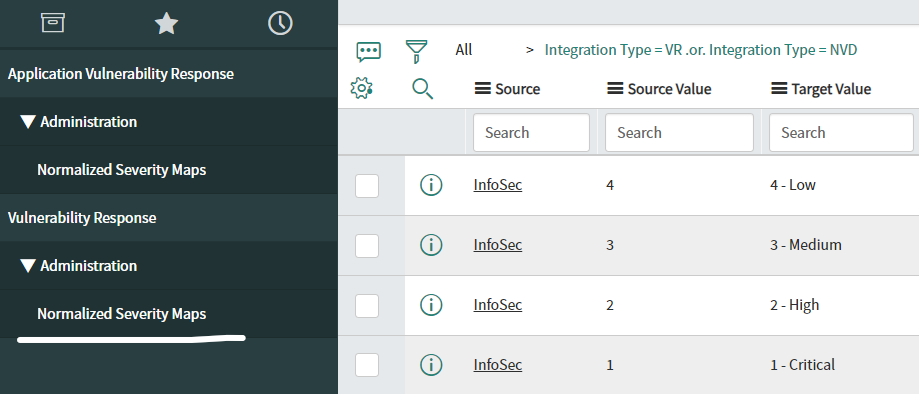The height and width of the screenshot is (394, 919).
Task: Focus the Source Value column search field
Action: click(x=679, y=133)
